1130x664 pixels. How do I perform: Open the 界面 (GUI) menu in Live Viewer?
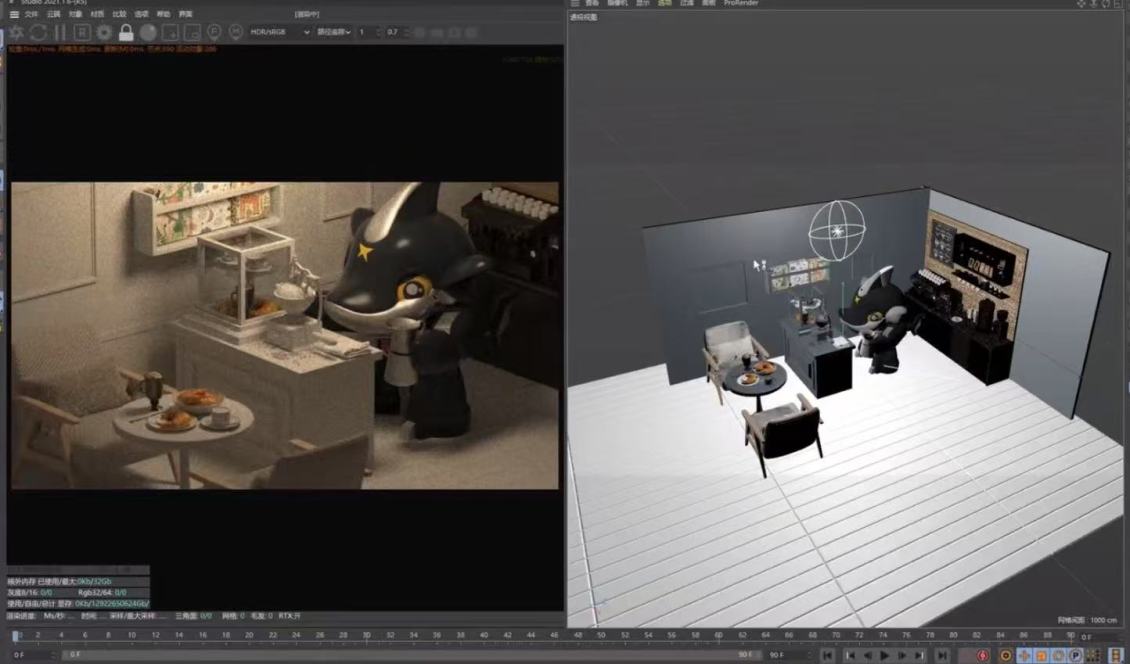(x=186, y=14)
